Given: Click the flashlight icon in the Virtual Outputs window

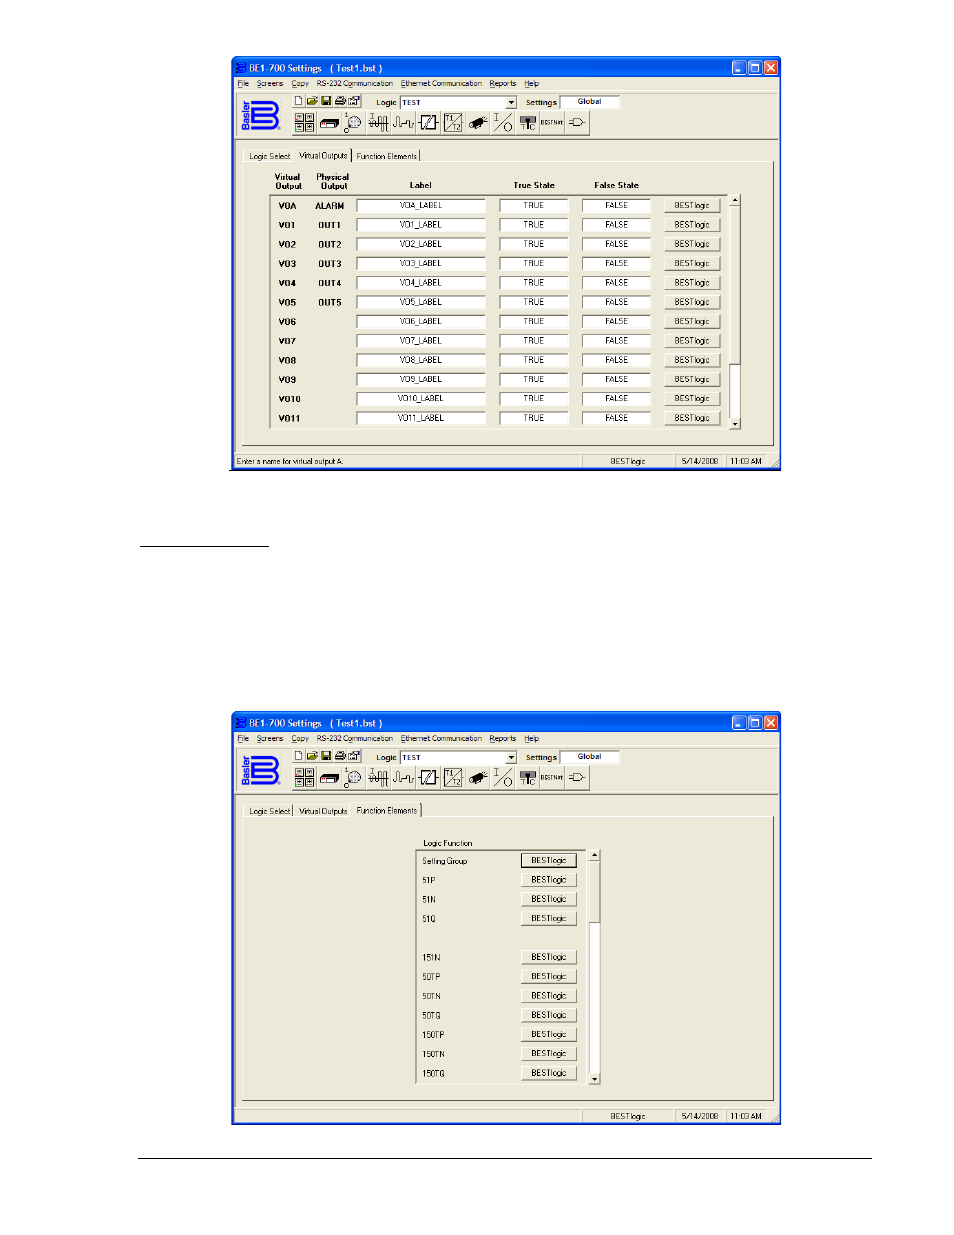Looking at the screenshot, I should (478, 122).
